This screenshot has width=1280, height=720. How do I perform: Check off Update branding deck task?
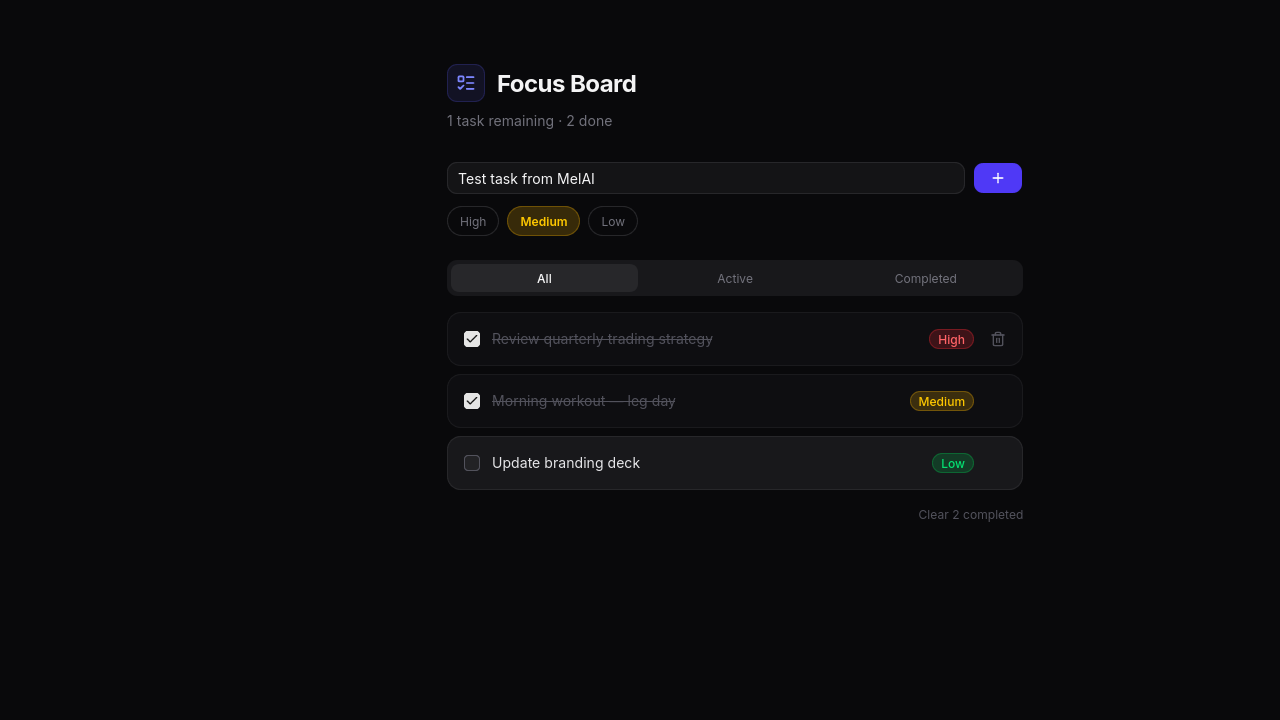click(472, 463)
